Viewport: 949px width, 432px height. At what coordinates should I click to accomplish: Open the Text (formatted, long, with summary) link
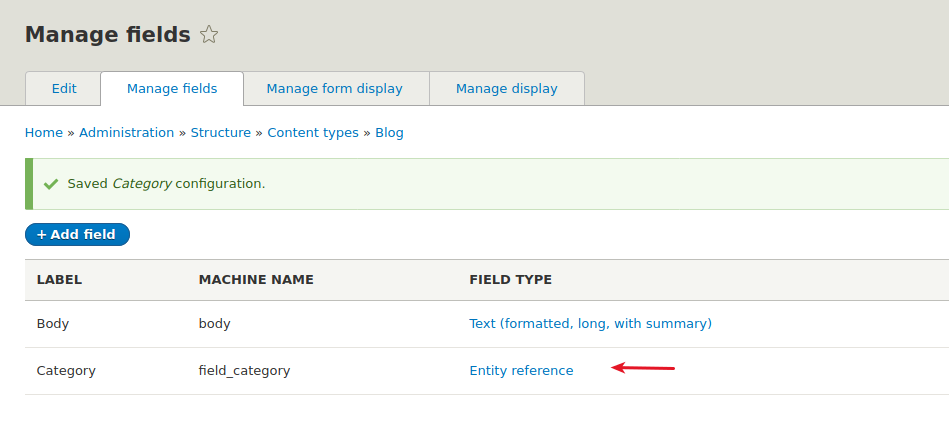pos(590,324)
